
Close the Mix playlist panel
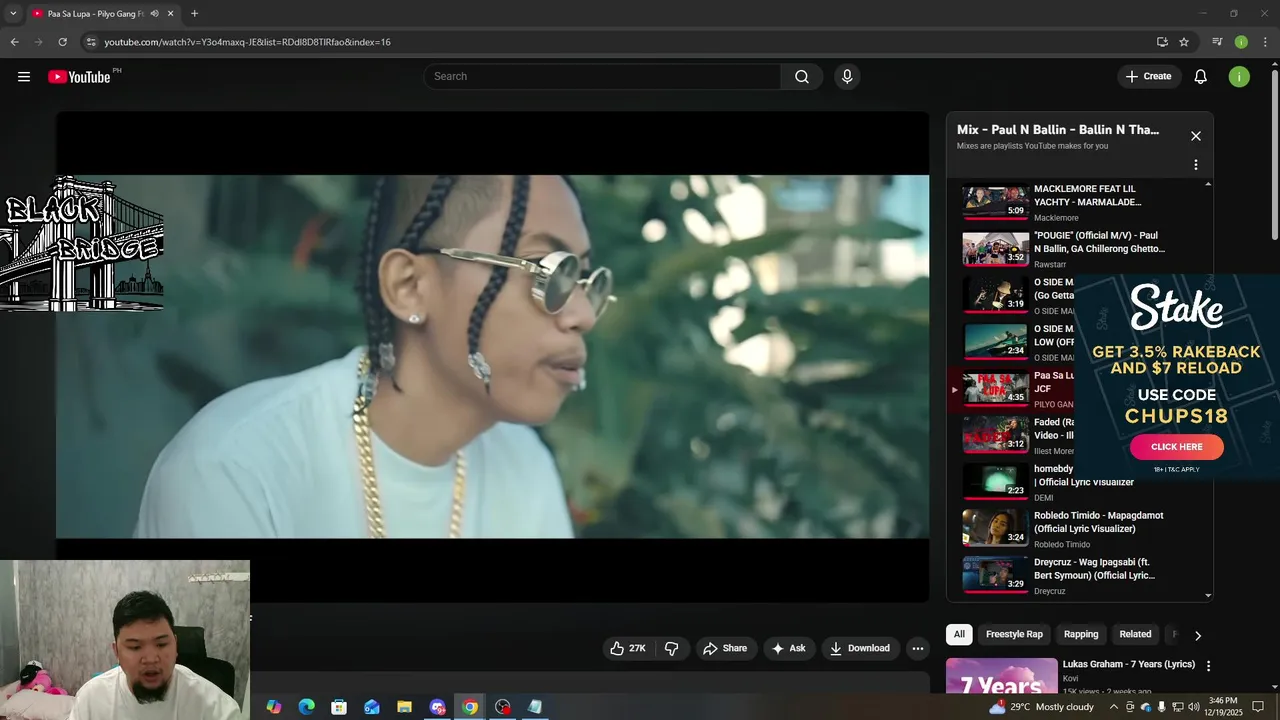coord(1195,136)
